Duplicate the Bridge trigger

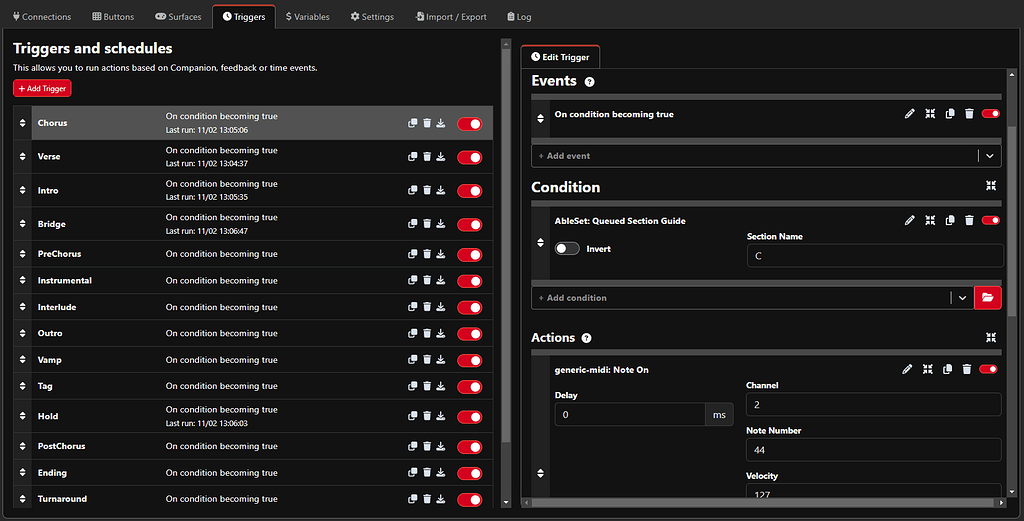point(412,224)
